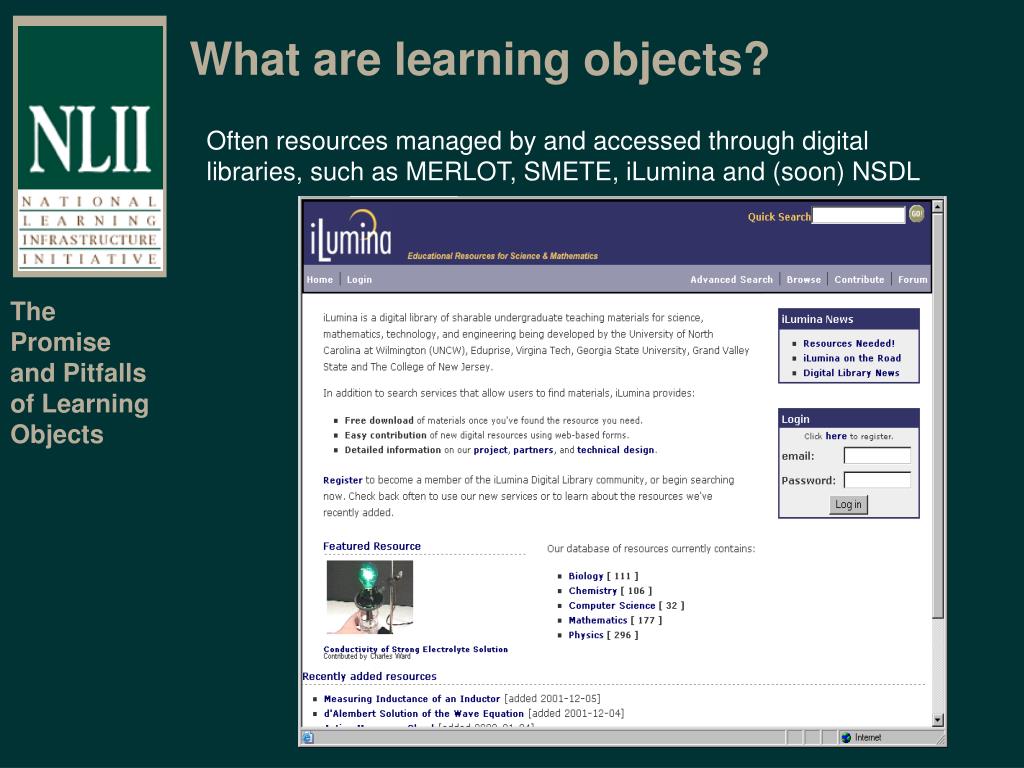Open Resources Needed! news link

[849, 344]
